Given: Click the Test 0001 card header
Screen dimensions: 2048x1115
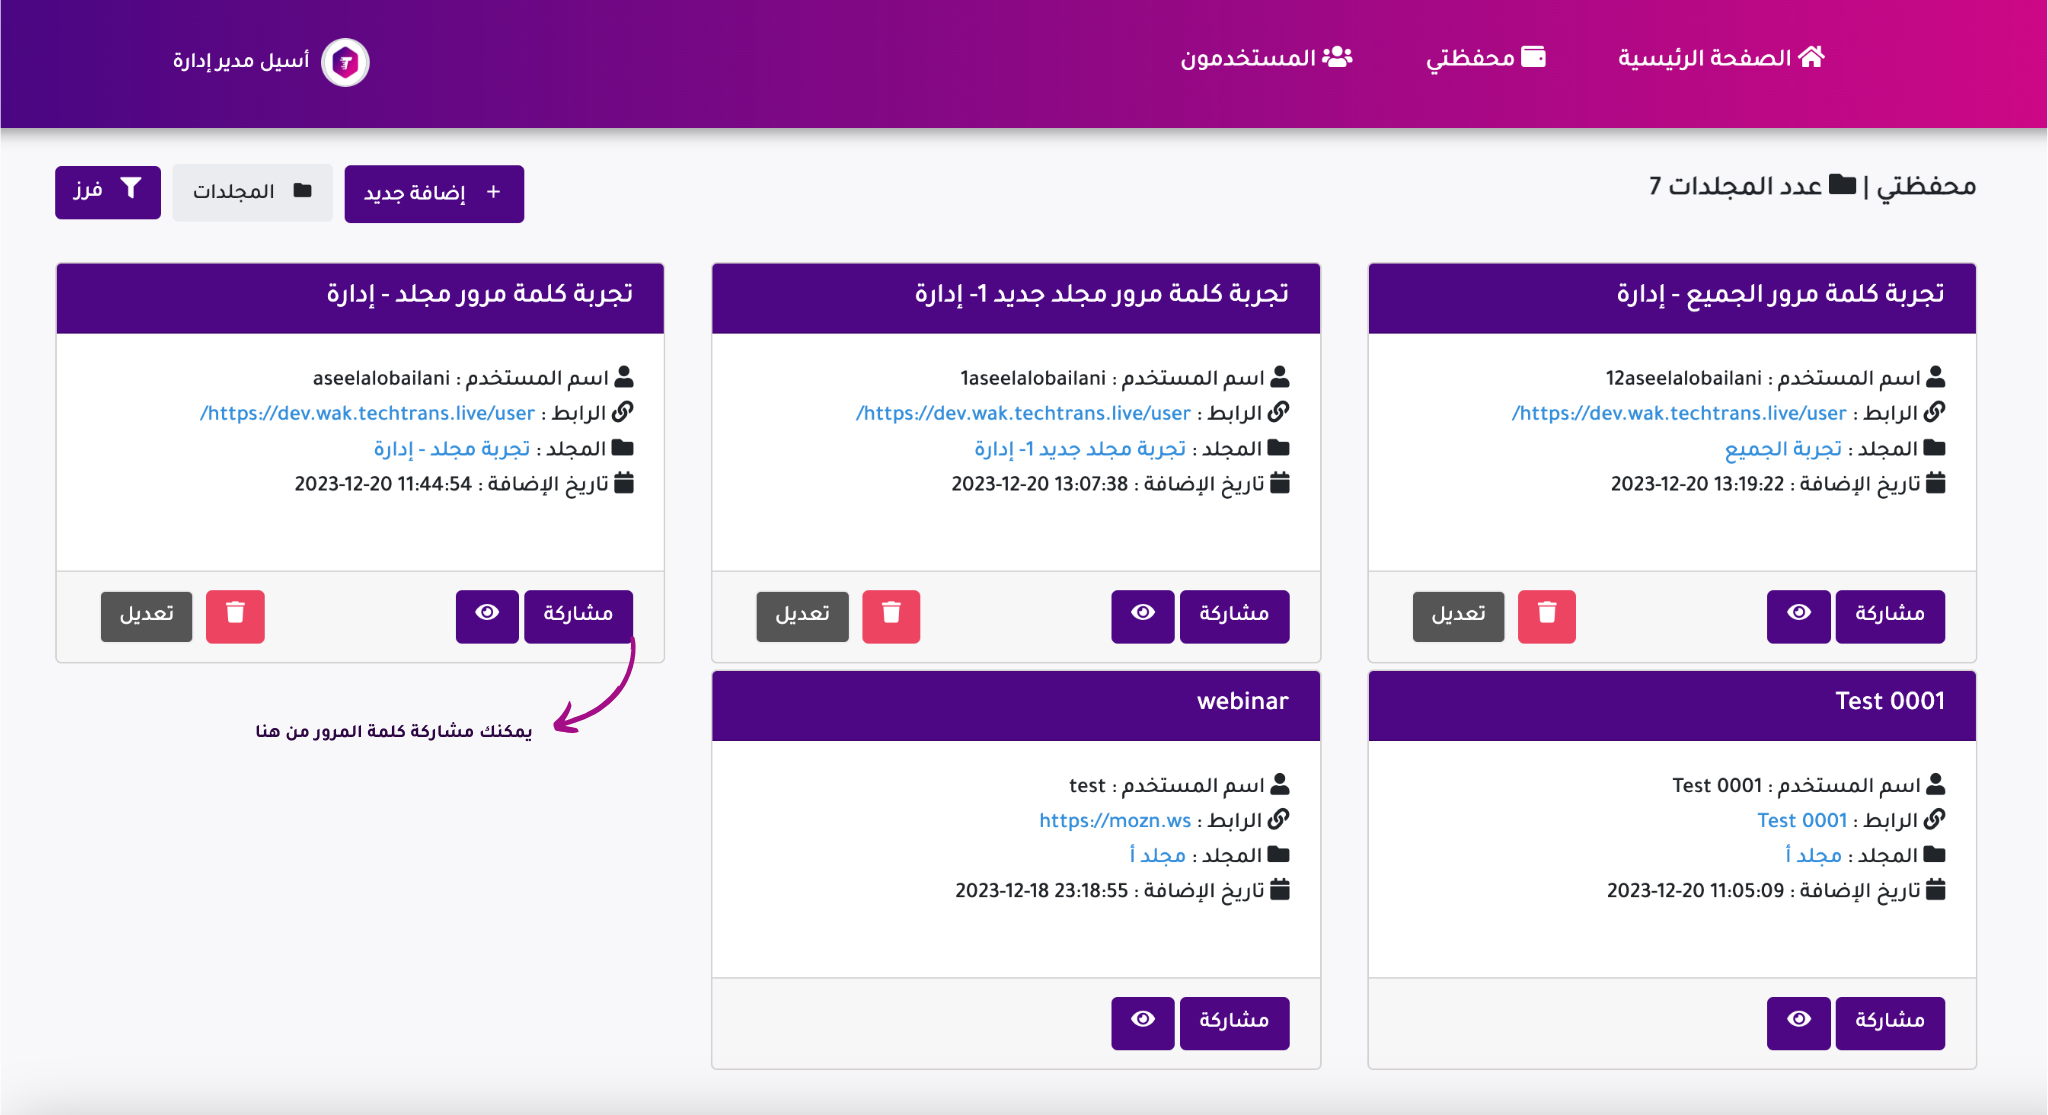Looking at the screenshot, I should tap(1671, 703).
